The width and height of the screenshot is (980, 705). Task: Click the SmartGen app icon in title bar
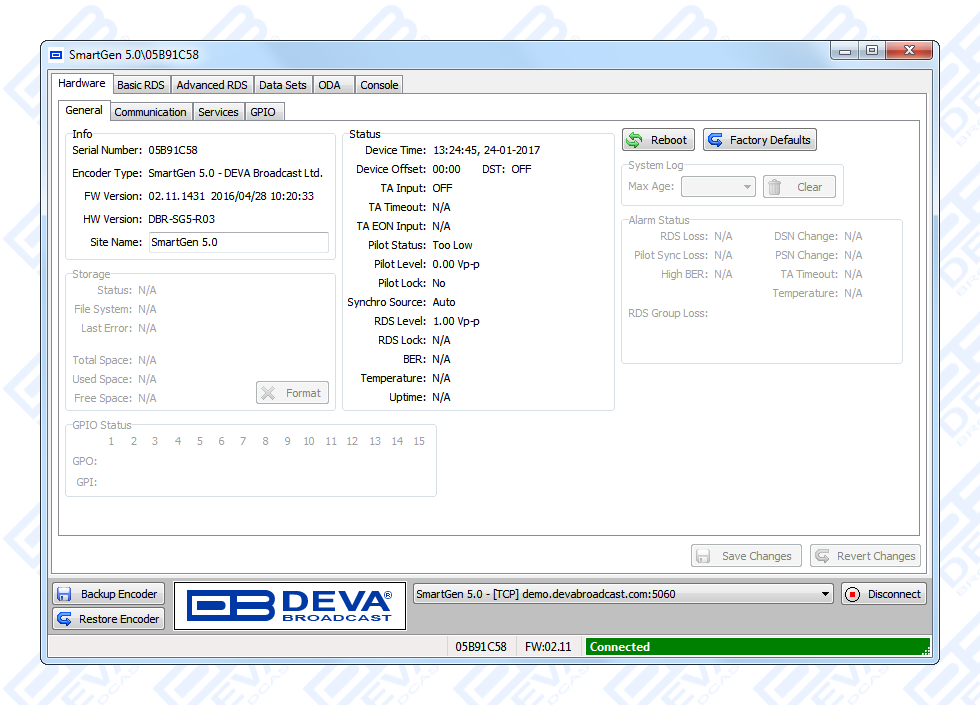(56, 54)
